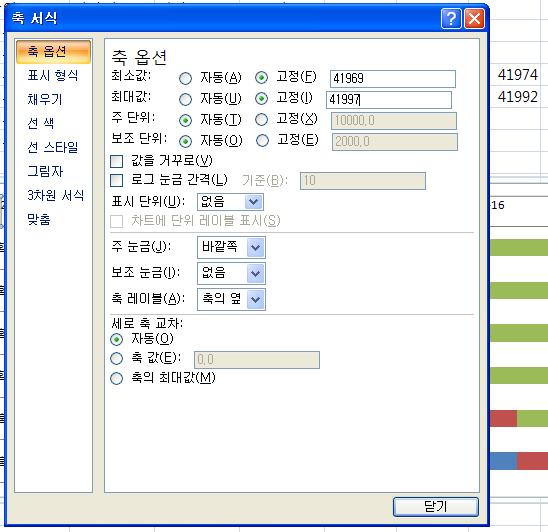
Task: Click the 닫기 button
Action: tap(436, 506)
